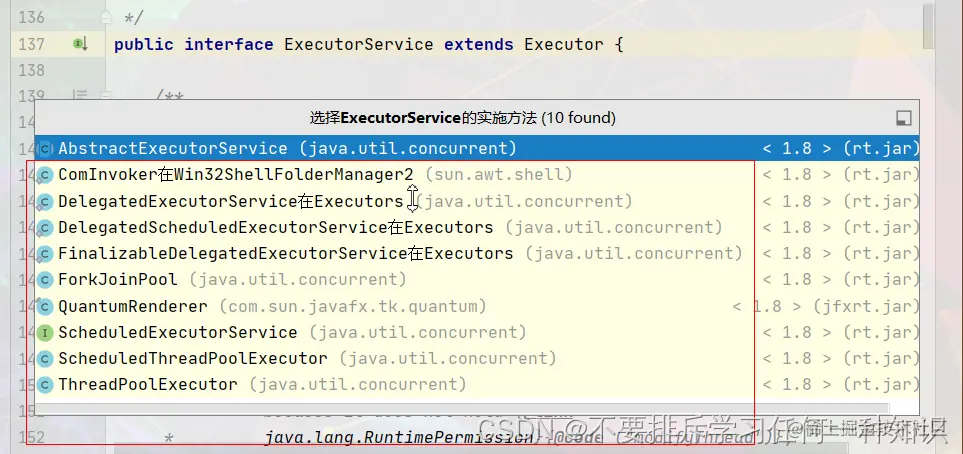The height and width of the screenshot is (454, 963).
Task: Select ThreadPoolExecutor implementation
Action: click(477, 385)
